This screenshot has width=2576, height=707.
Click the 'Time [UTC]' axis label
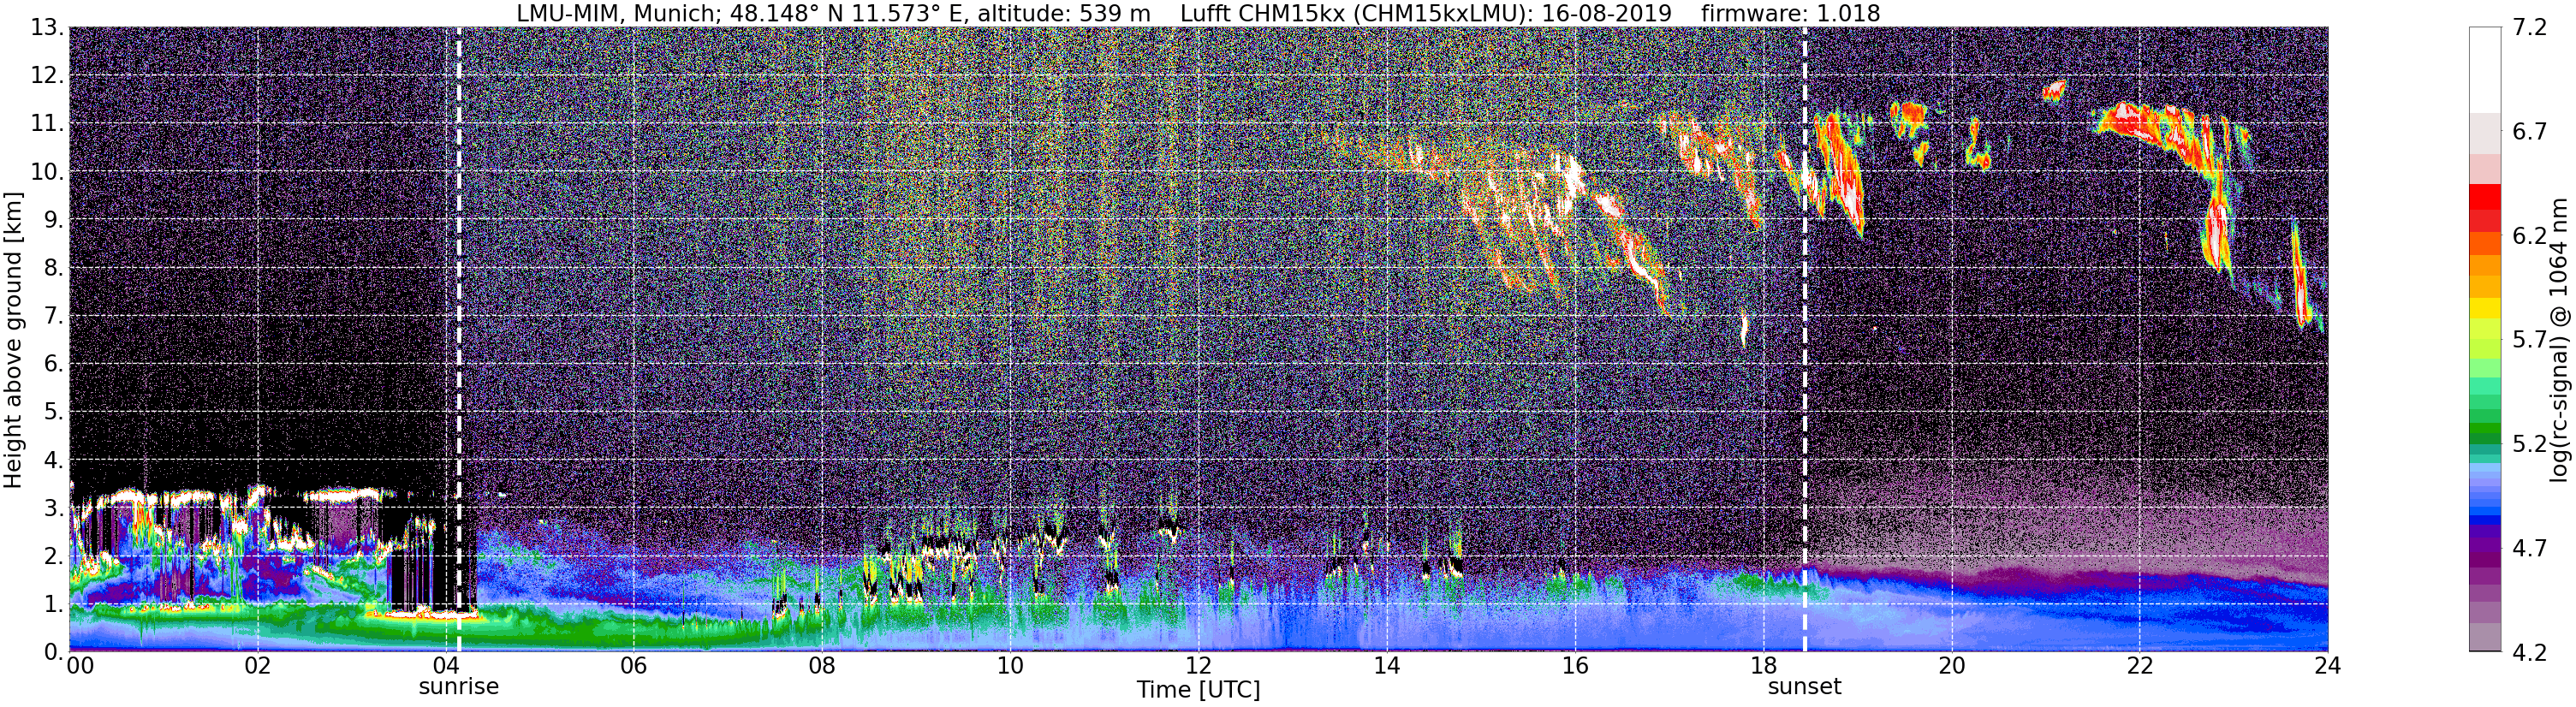1198,690
